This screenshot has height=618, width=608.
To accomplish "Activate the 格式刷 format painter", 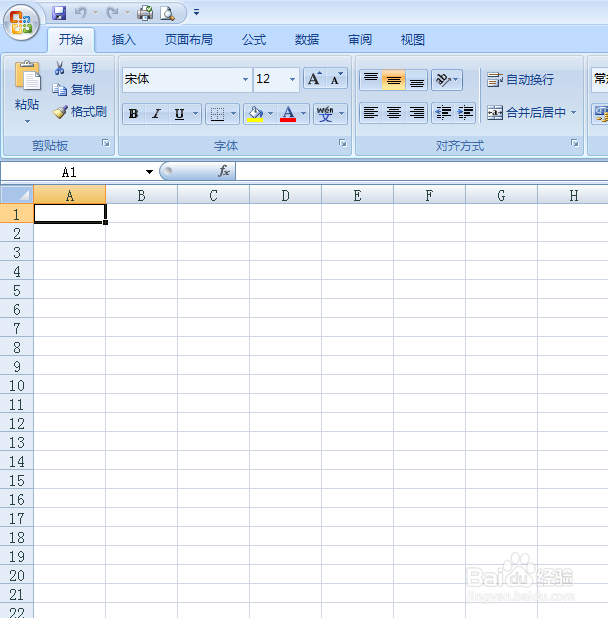I will pyautogui.click(x=80, y=112).
